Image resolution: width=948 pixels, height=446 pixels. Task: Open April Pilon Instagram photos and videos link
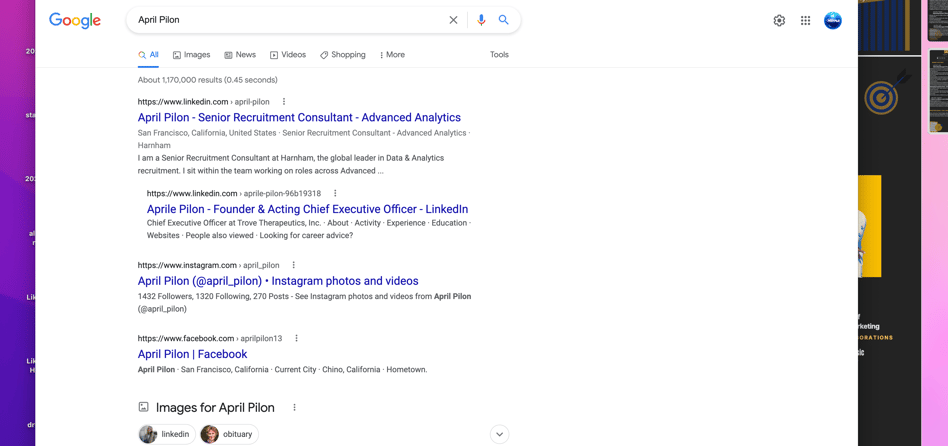pos(278,281)
